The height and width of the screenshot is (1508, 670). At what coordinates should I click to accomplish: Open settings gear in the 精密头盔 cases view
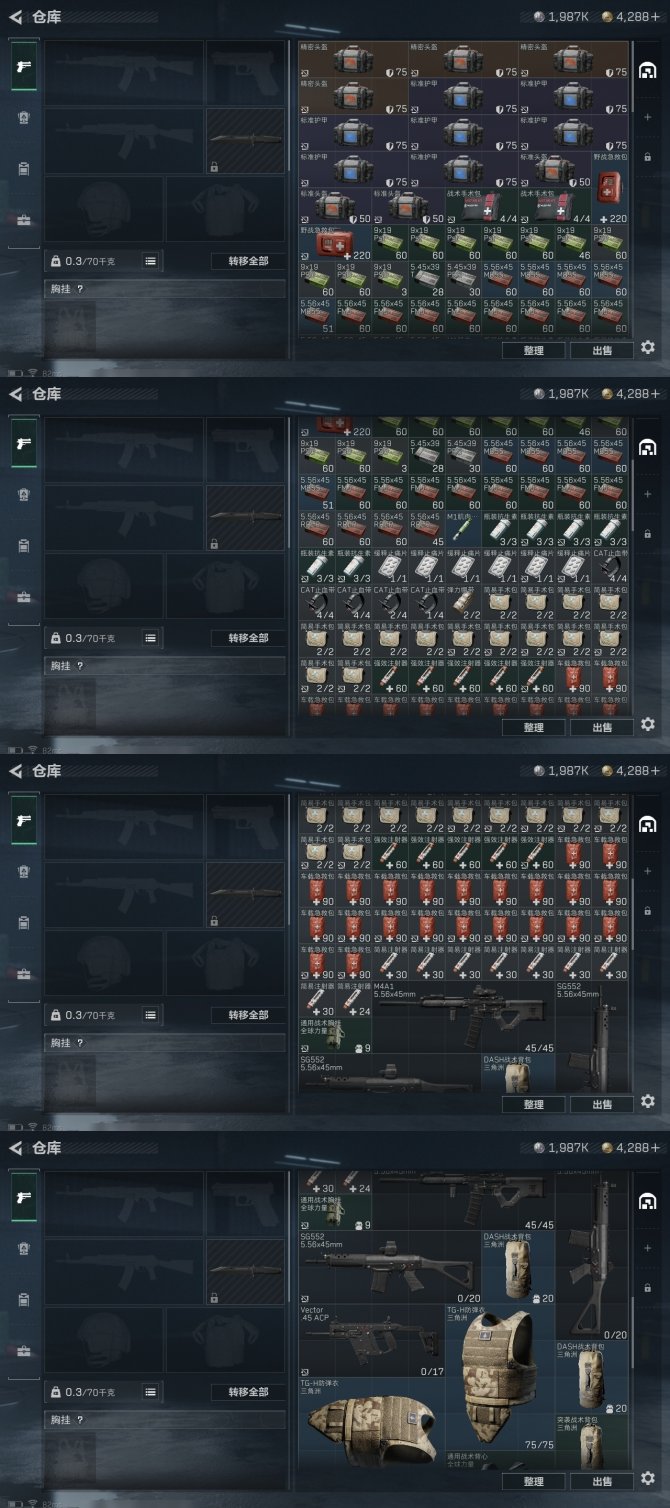point(648,347)
